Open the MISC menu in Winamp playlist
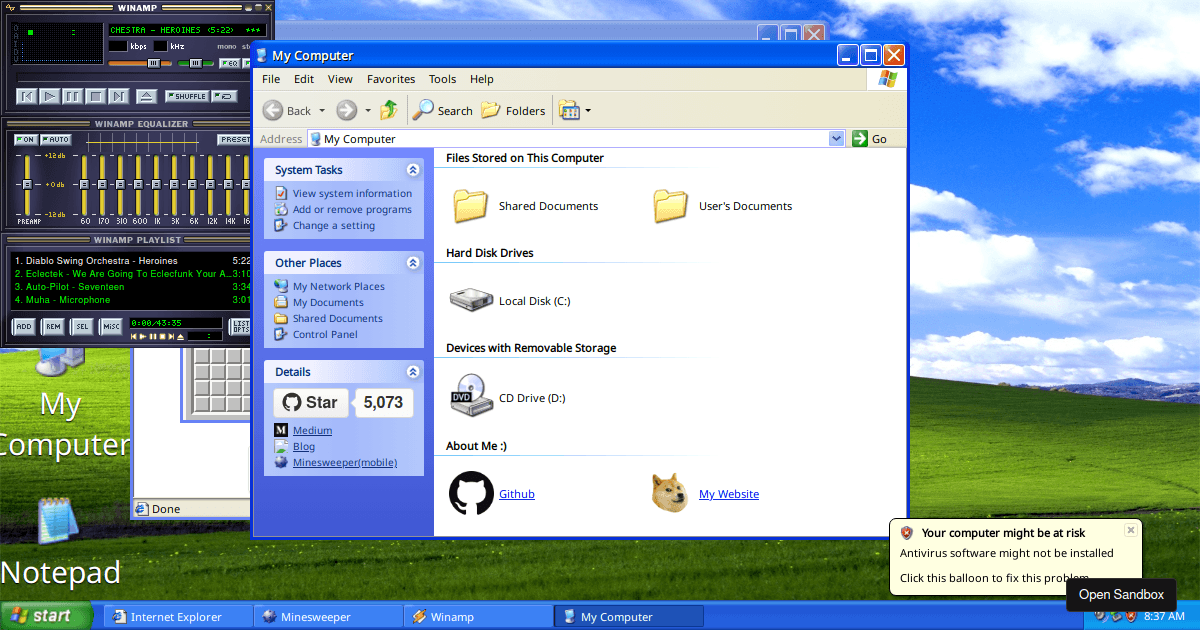 112,327
